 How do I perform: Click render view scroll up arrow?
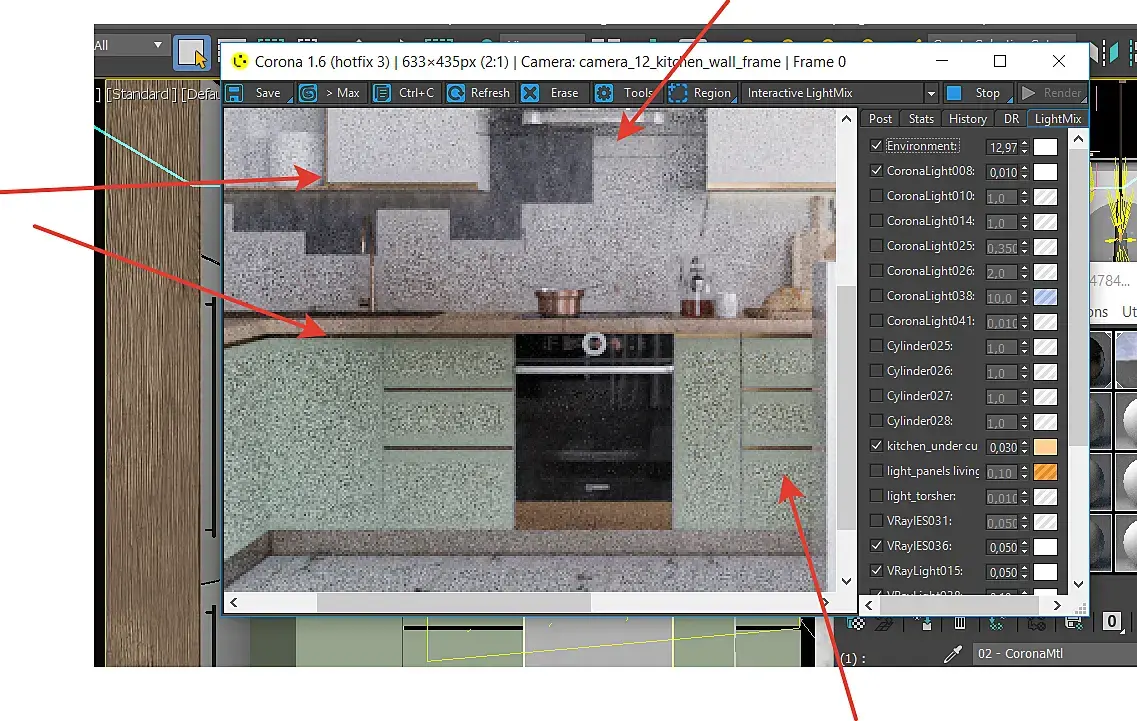846,118
